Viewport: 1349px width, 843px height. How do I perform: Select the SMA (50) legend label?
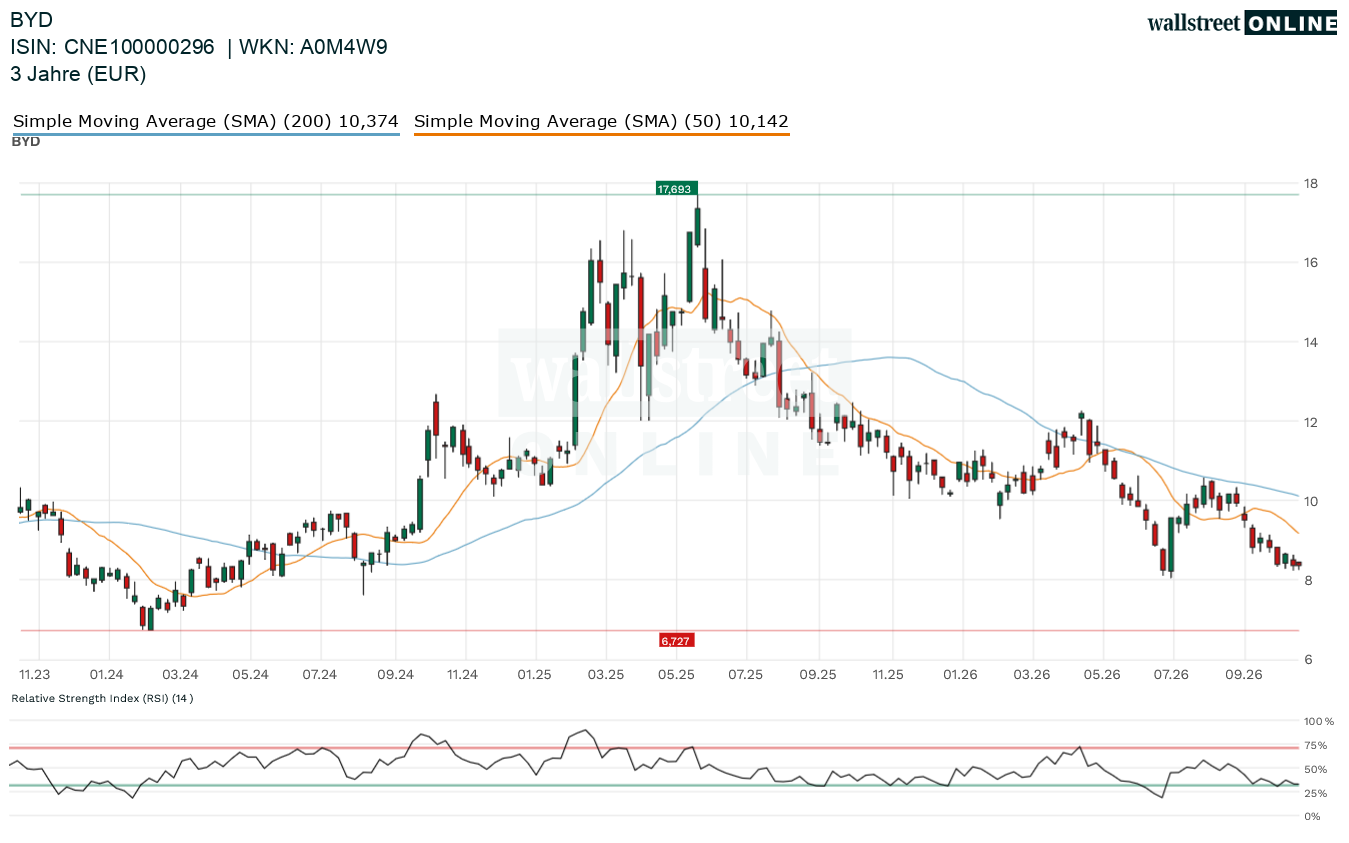pyautogui.click(x=601, y=121)
